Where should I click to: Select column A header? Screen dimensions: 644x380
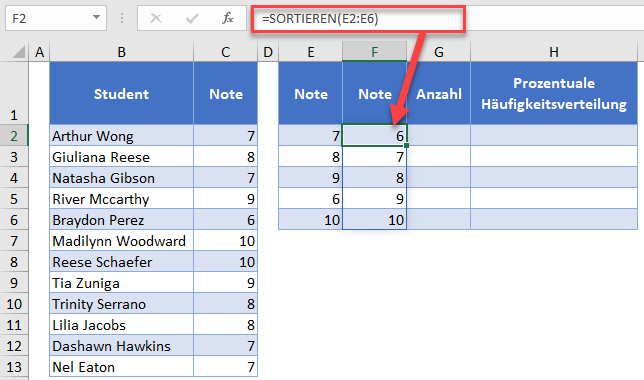(39, 52)
